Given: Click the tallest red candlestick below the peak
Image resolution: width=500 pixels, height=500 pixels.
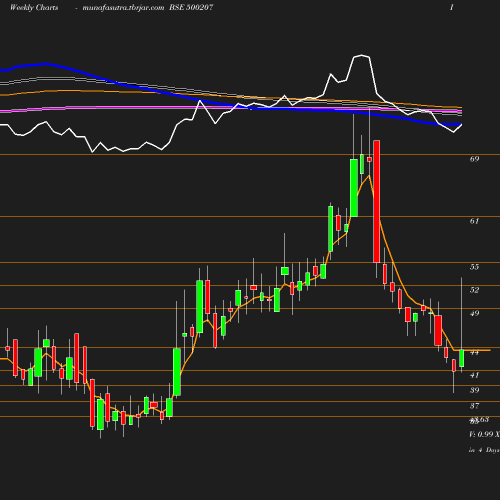Looking at the screenshot, I should pos(376,201).
